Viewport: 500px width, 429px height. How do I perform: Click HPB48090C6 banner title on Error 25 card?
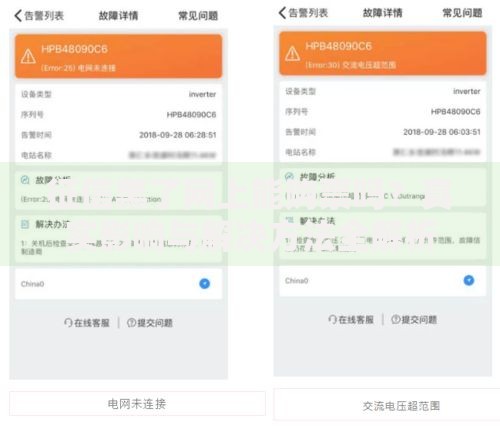point(74,49)
